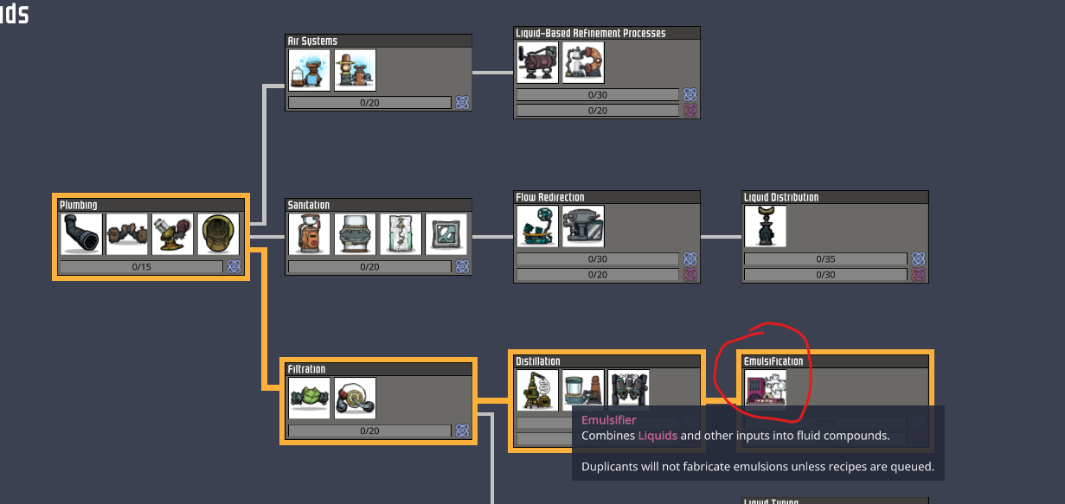Click the pink Liquids link in tooltip
The width and height of the screenshot is (1065, 504).
pyautogui.click(x=657, y=436)
